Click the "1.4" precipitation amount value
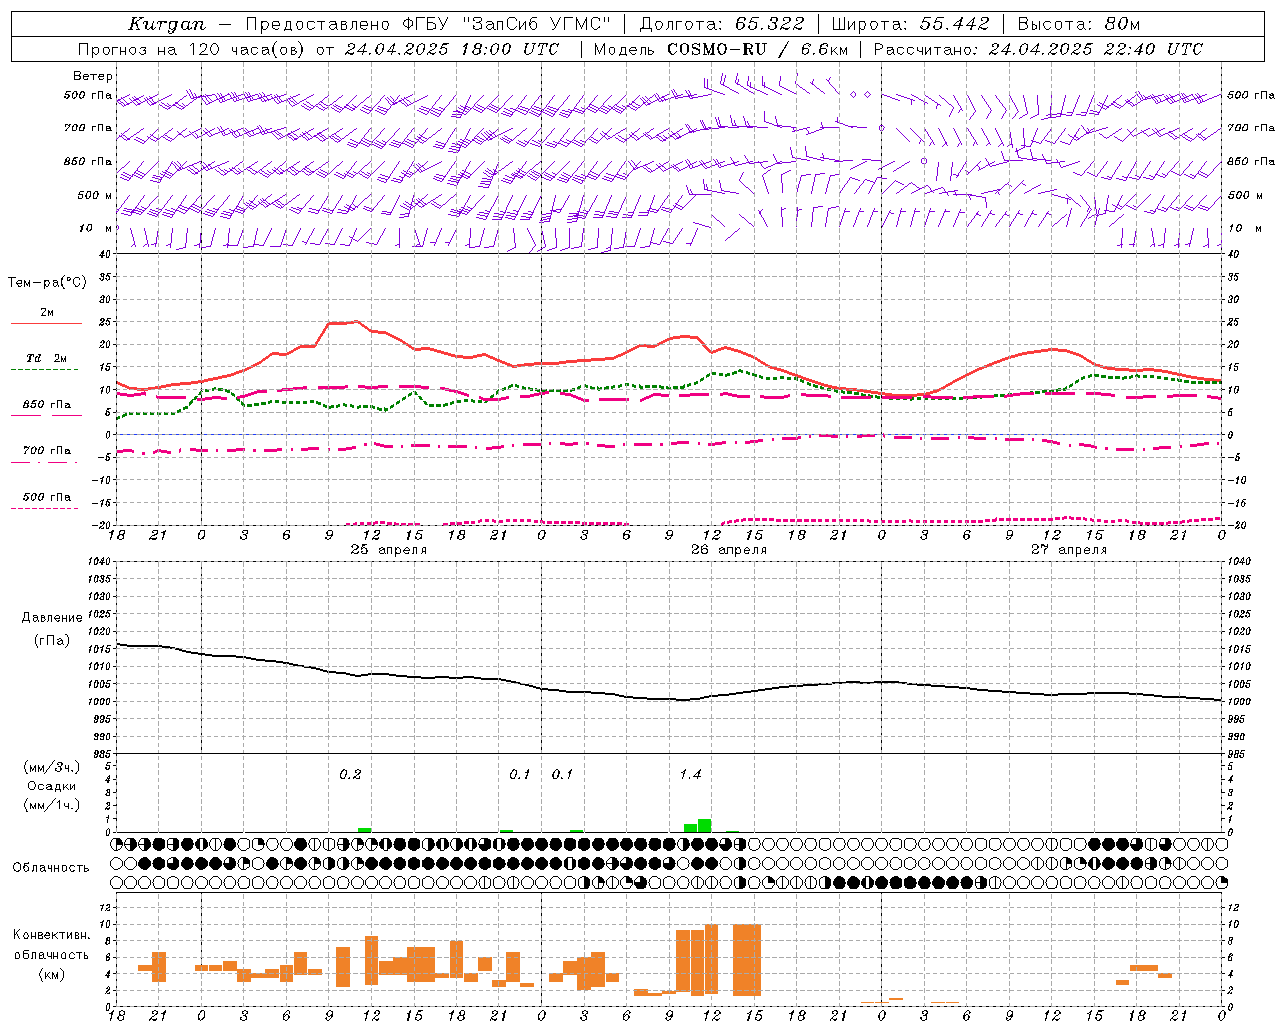 click(690, 774)
